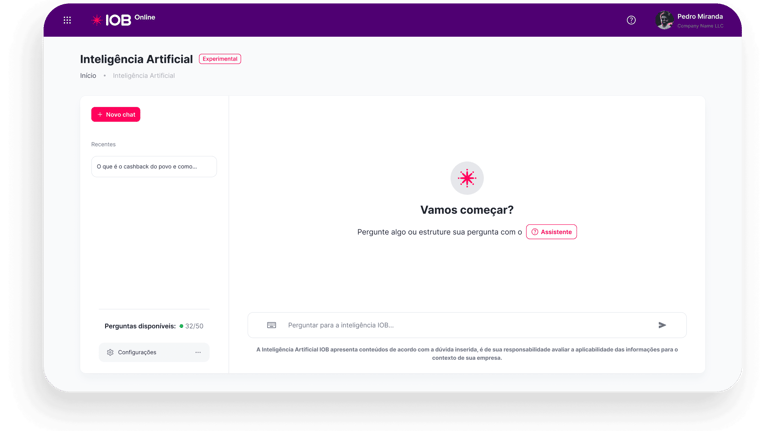Screen dimensions: 768x431
Task: Click the central IOB star icon
Action: click(467, 178)
